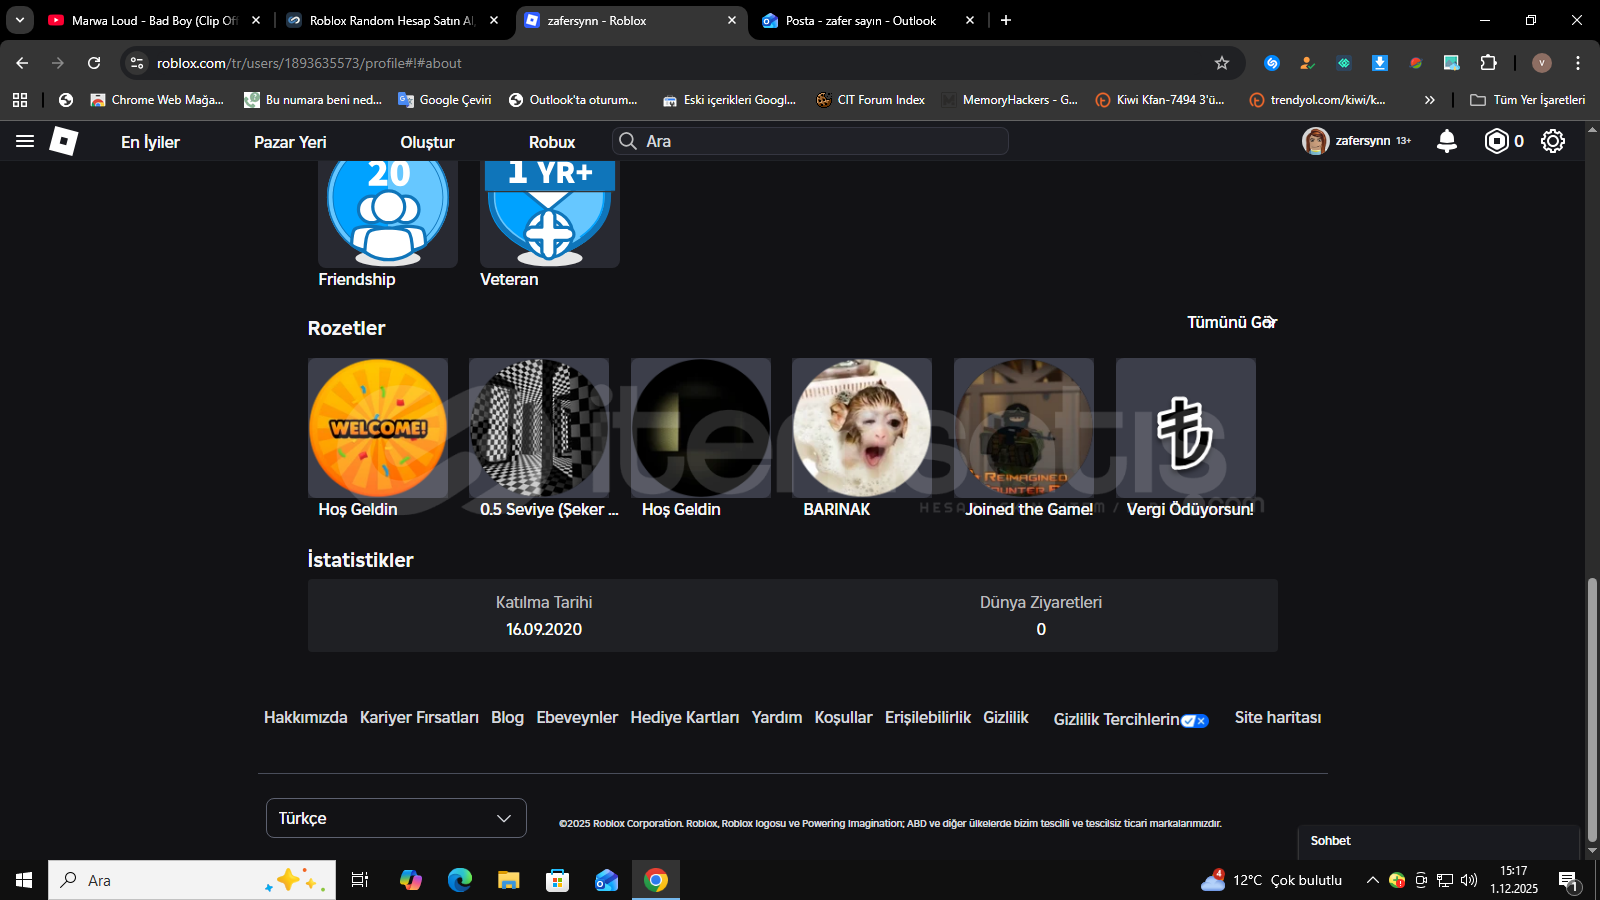Switch to Chrome on the taskbar
Image resolution: width=1600 pixels, height=900 pixels.
[656, 880]
